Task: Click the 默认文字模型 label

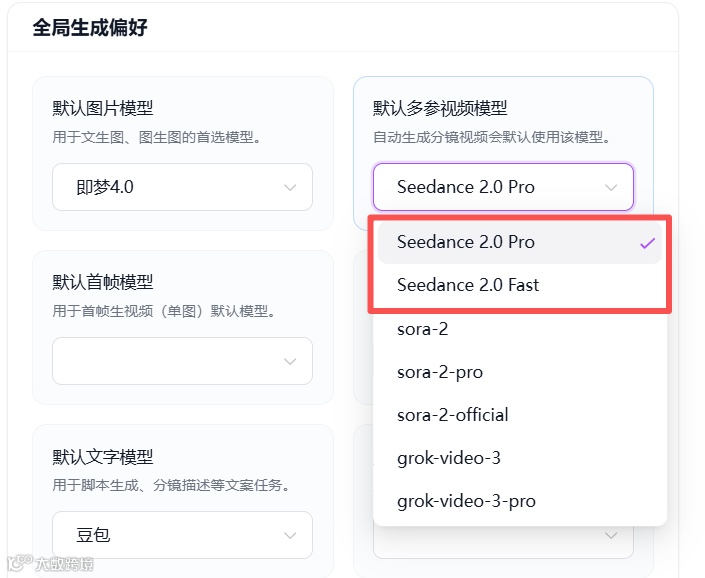Action: click(103, 457)
